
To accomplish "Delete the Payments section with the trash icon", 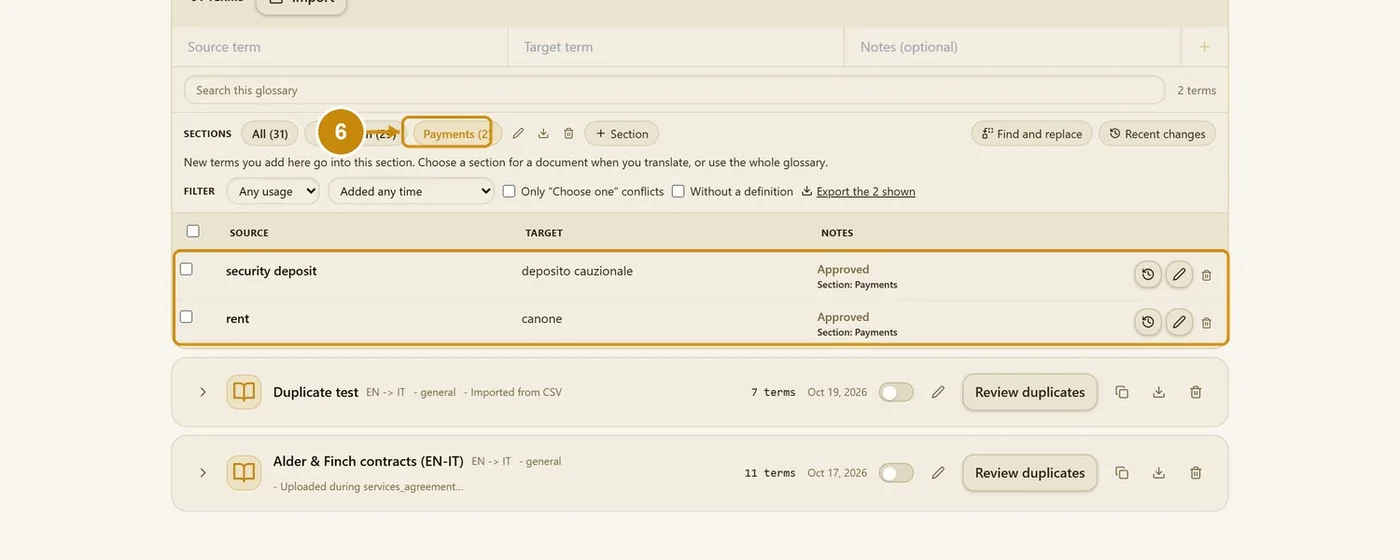I will coord(569,134).
